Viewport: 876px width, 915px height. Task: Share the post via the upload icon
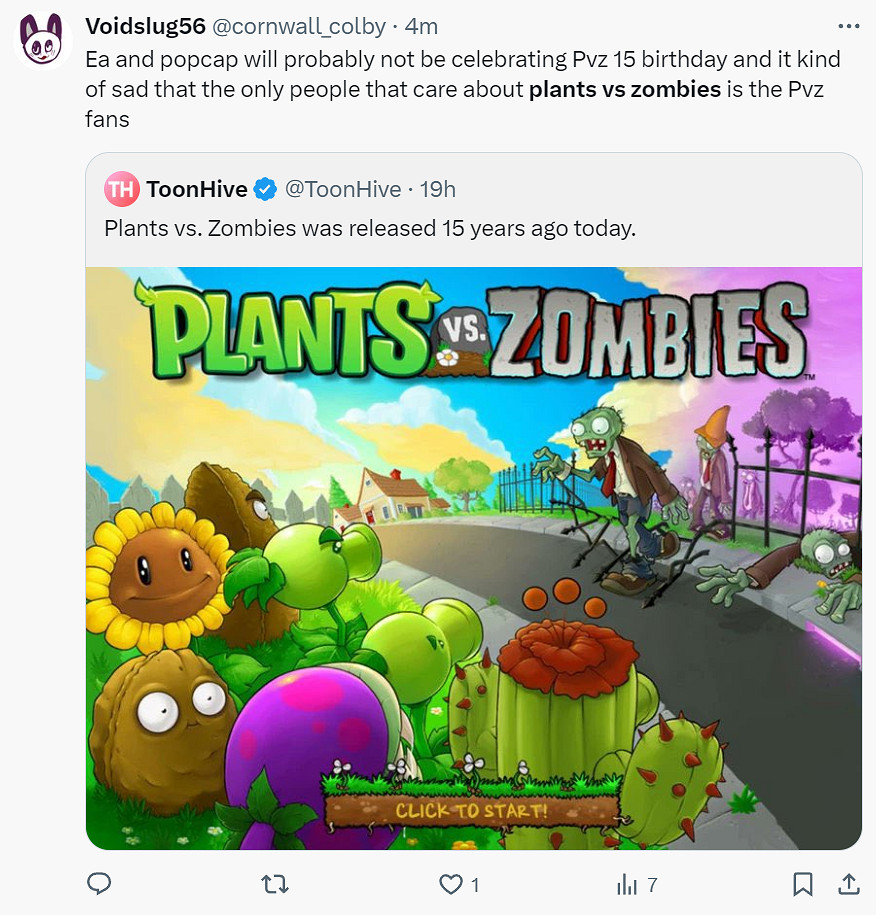[x=849, y=884]
